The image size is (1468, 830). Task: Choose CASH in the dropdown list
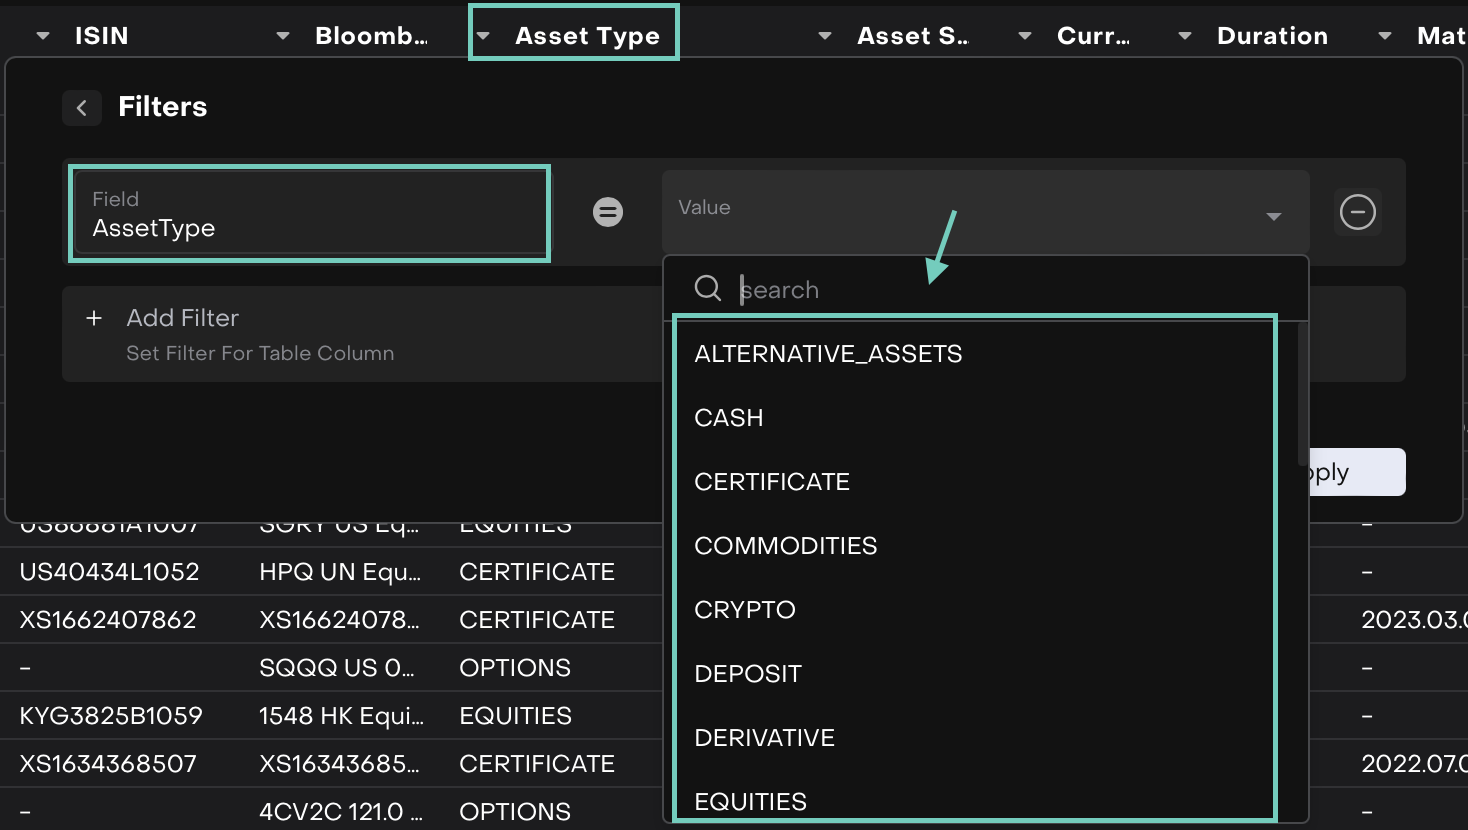(728, 418)
